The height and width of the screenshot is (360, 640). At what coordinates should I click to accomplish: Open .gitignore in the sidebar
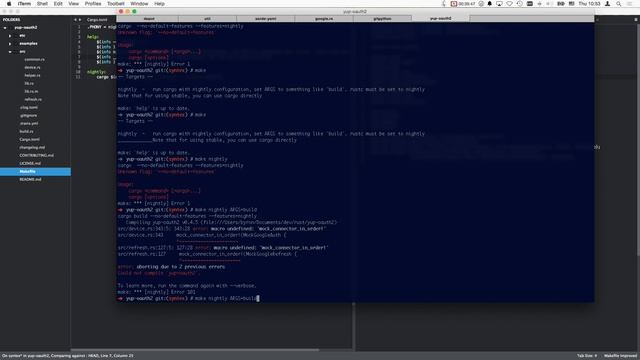(29, 116)
